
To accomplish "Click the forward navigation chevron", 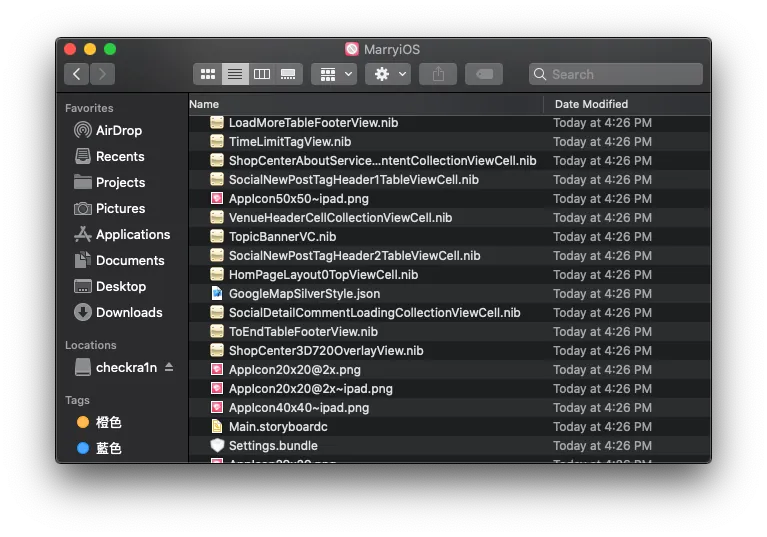I will 102,74.
